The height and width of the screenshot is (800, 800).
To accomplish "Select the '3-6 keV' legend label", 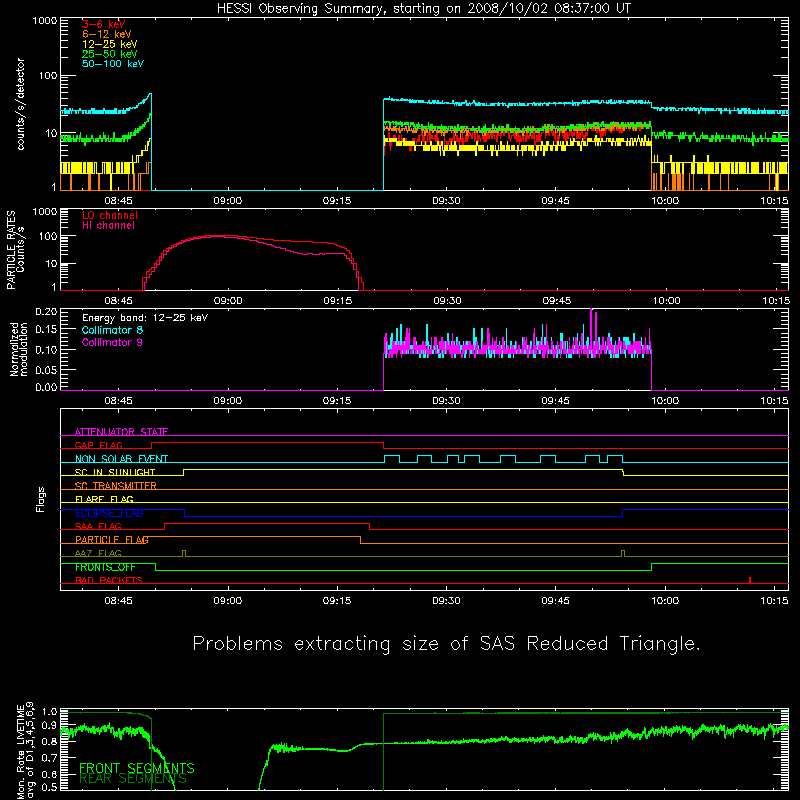I will (103, 24).
